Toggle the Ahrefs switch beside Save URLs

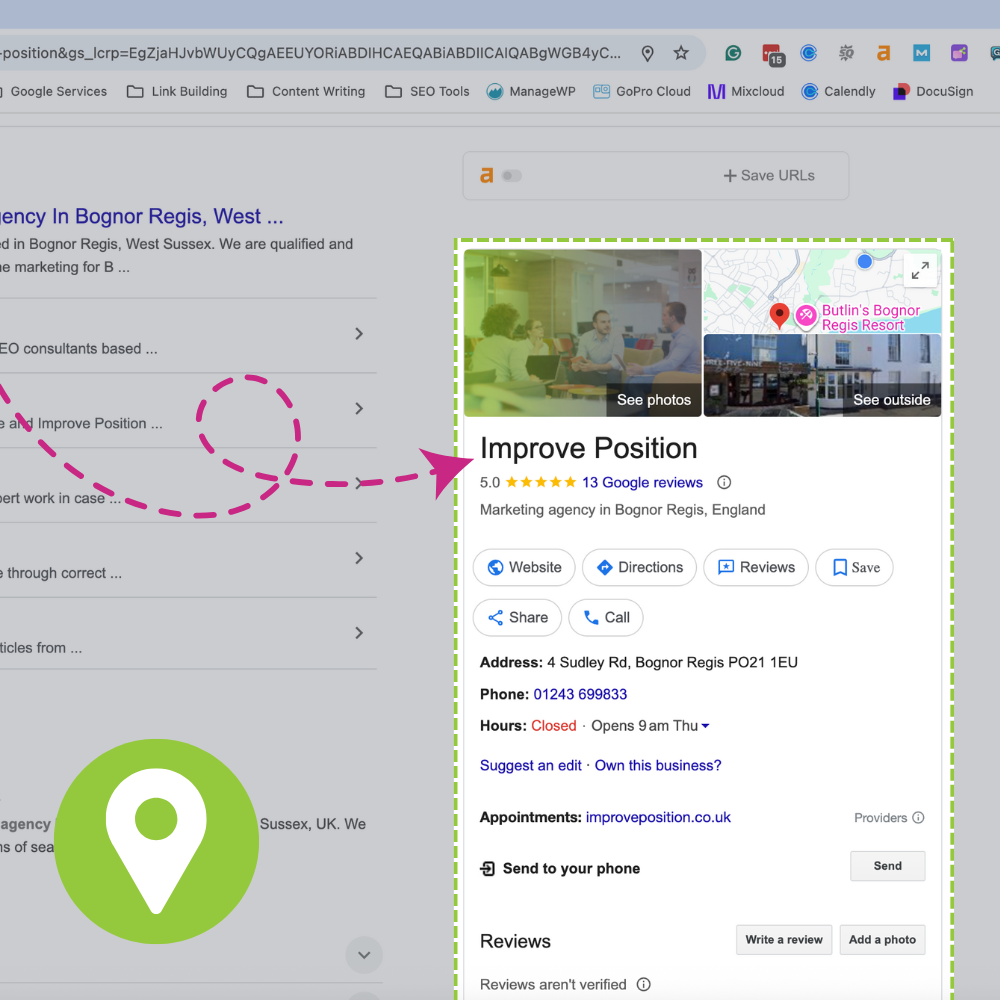(511, 176)
